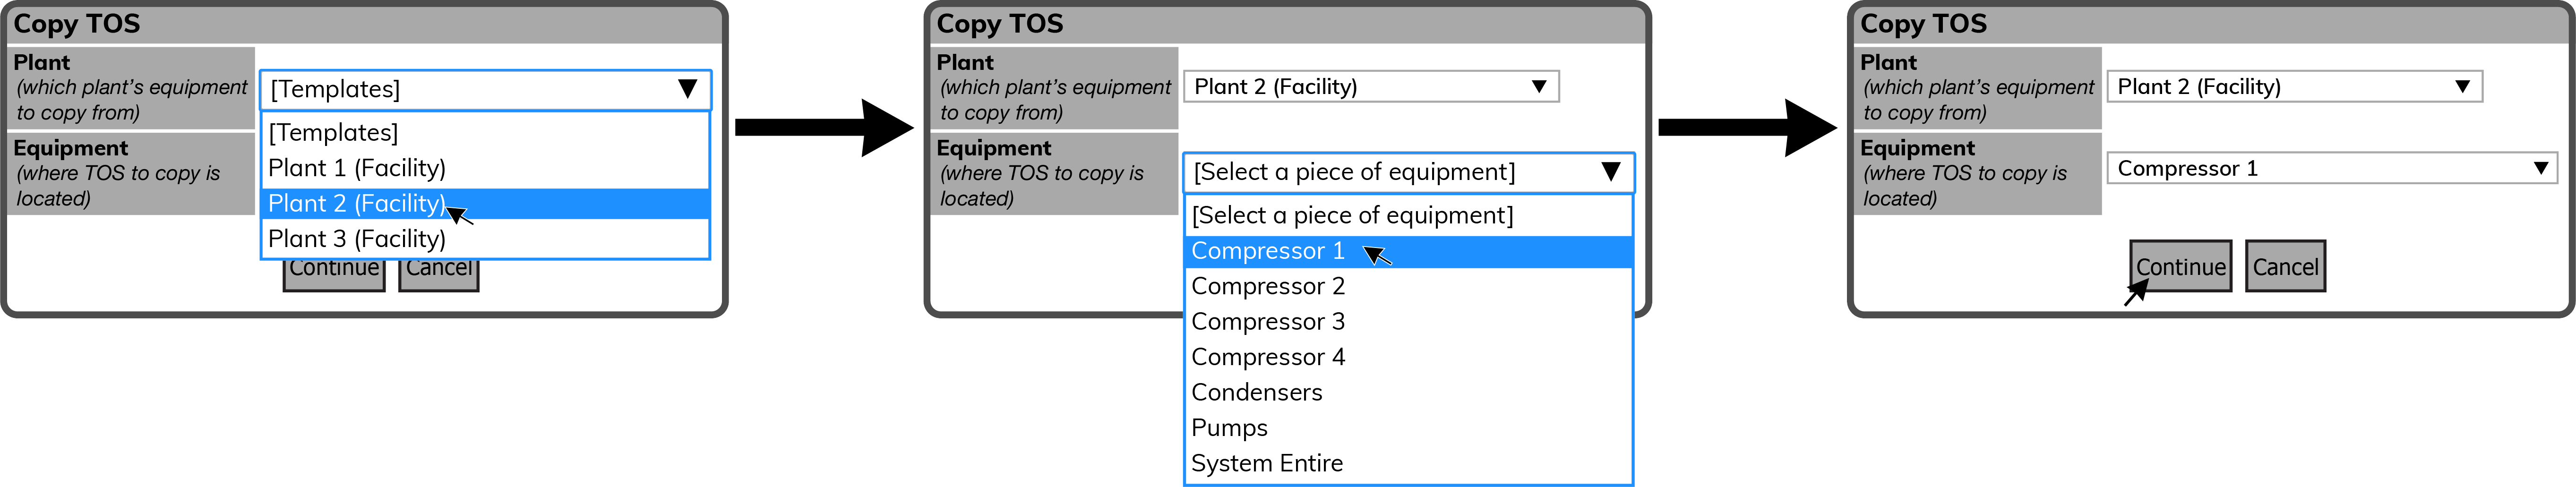This screenshot has height=487, width=2576.
Task: Pick System Entire equipment option
Action: coord(1408,463)
